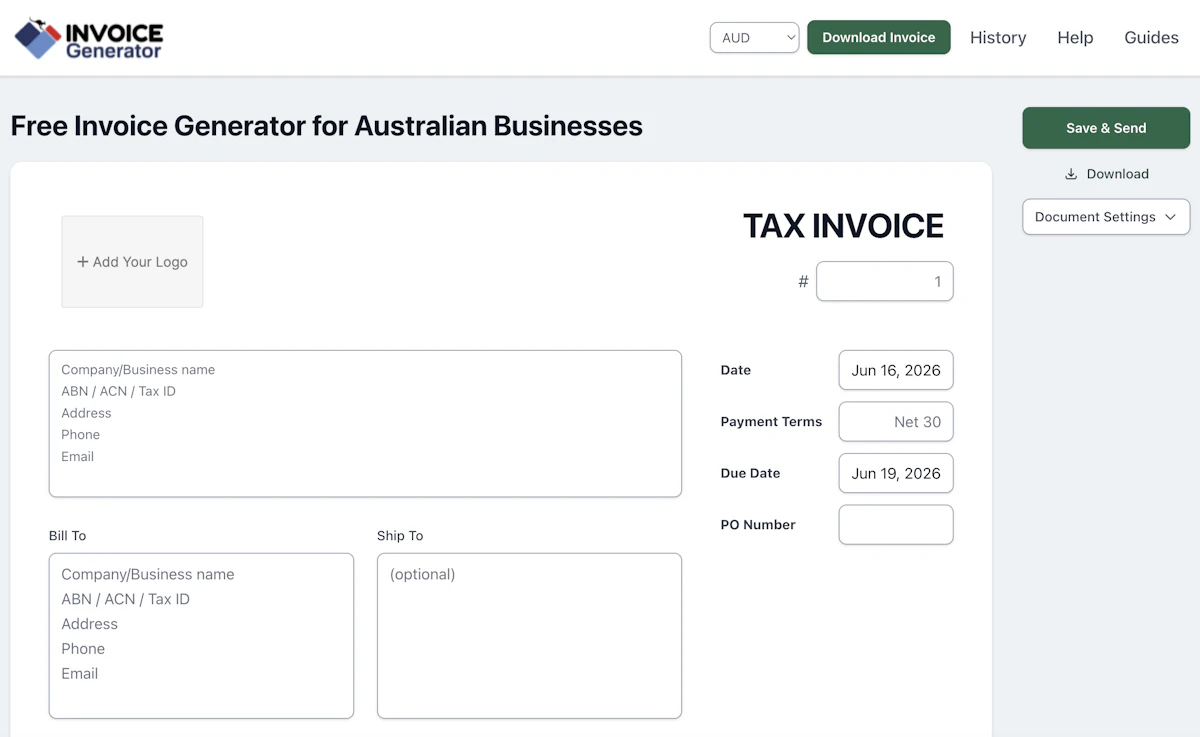Open the Help menu item
The height and width of the screenshot is (737, 1200).
(x=1075, y=38)
